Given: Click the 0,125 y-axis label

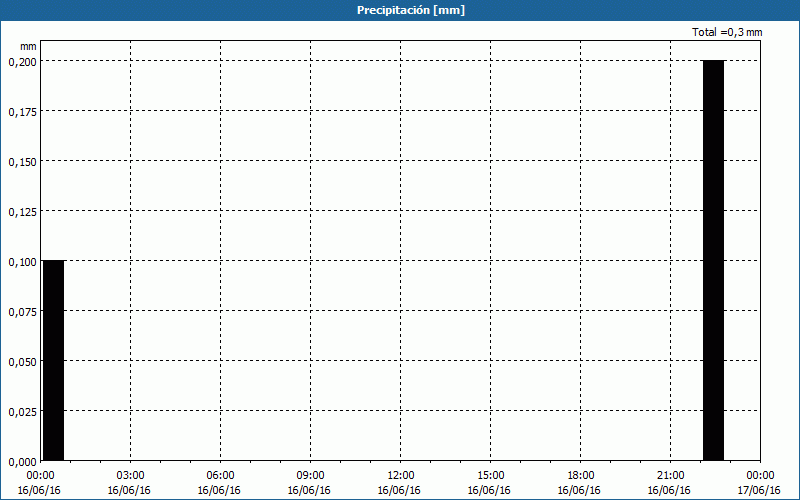Looking at the screenshot, I should coord(22,212).
